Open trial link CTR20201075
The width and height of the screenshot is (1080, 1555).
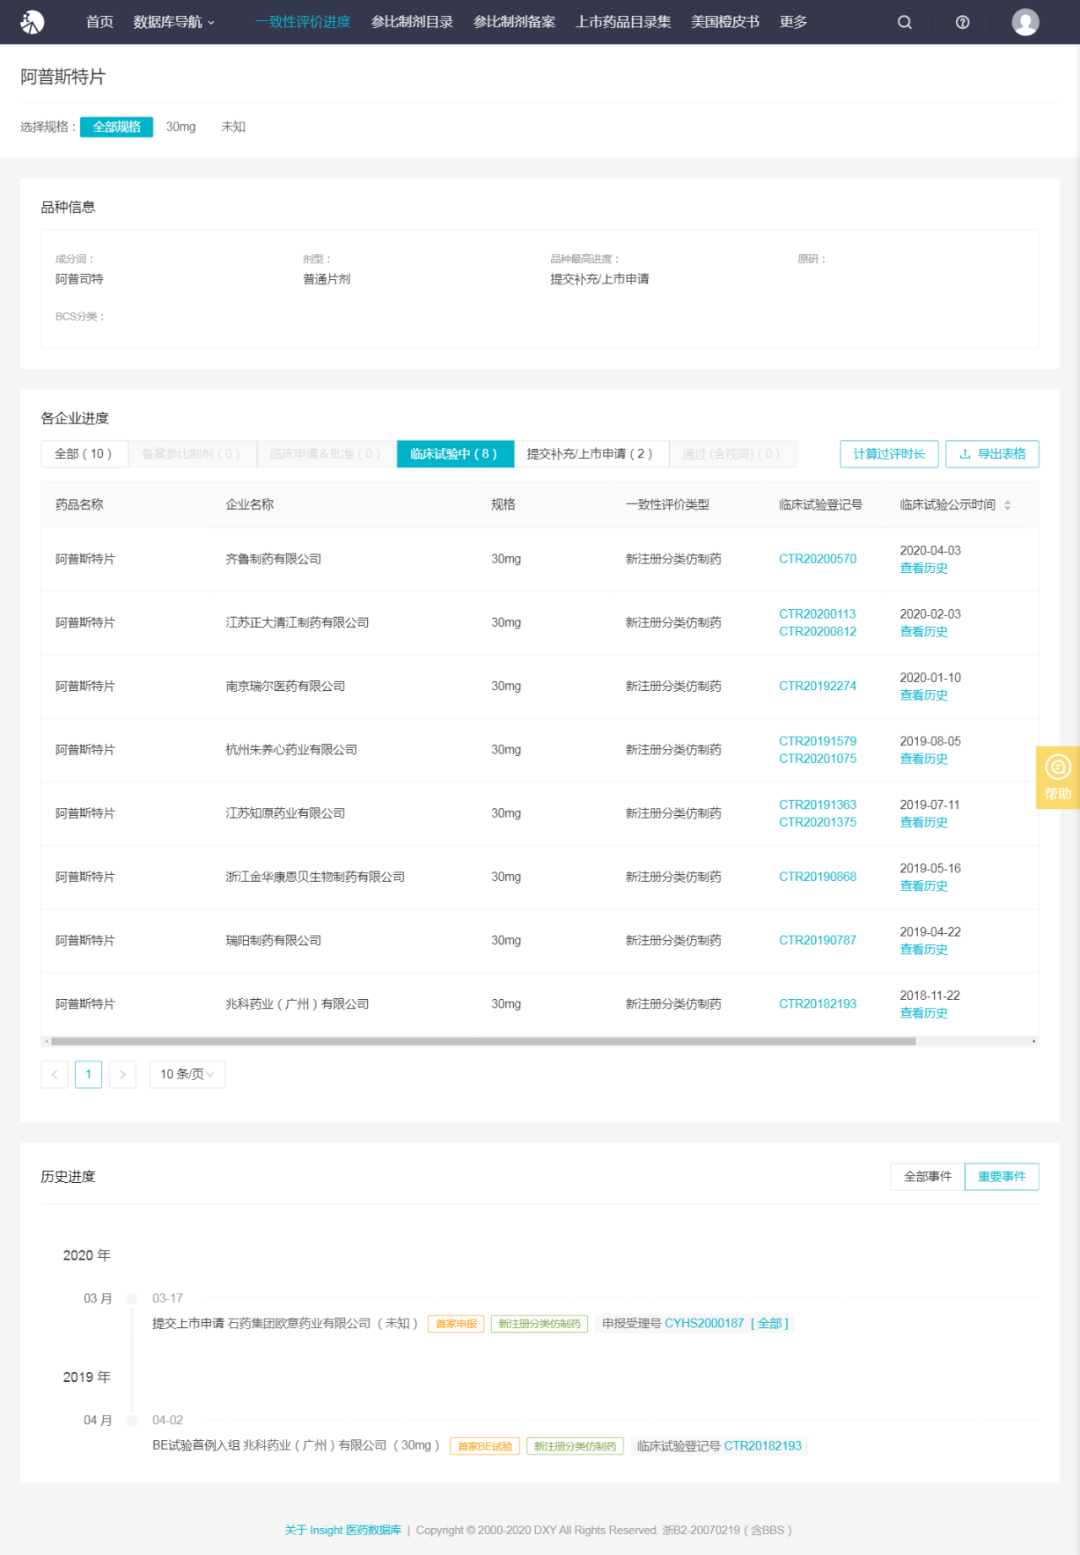pyautogui.click(x=818, y=759)
